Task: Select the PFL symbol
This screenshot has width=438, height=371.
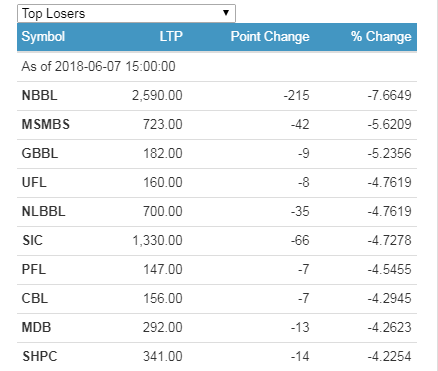Action: 34,269
